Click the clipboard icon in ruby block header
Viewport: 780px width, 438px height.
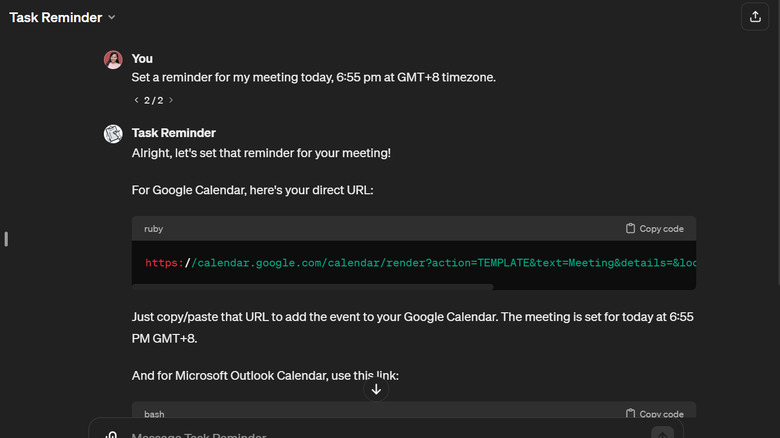630,228
